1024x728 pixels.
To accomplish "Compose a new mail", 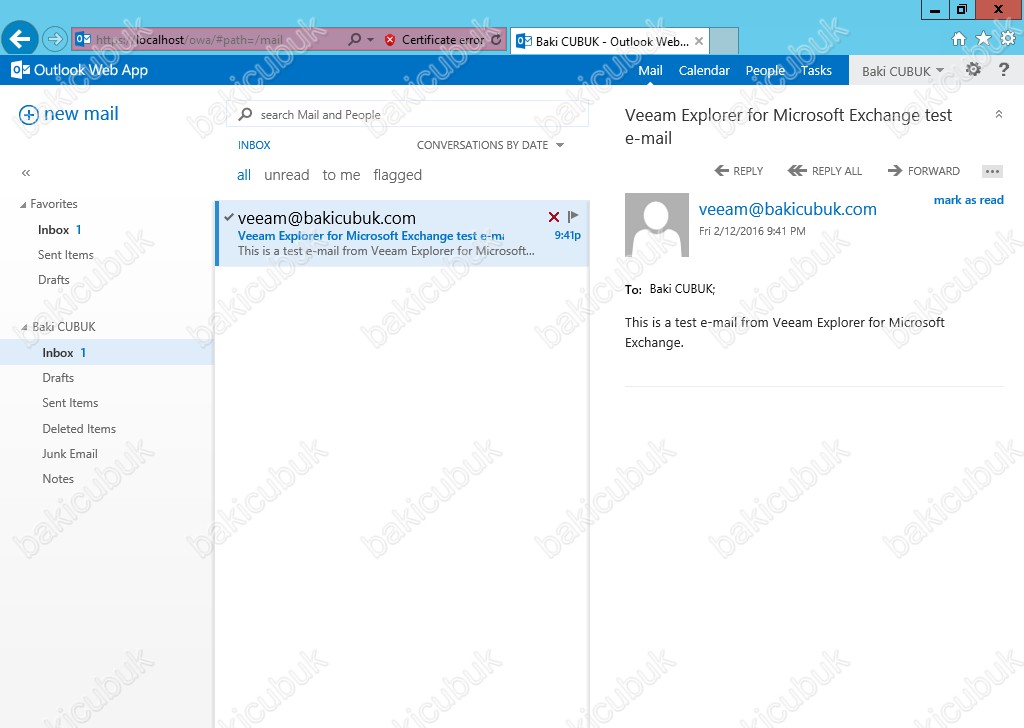I will pos(69,114).
